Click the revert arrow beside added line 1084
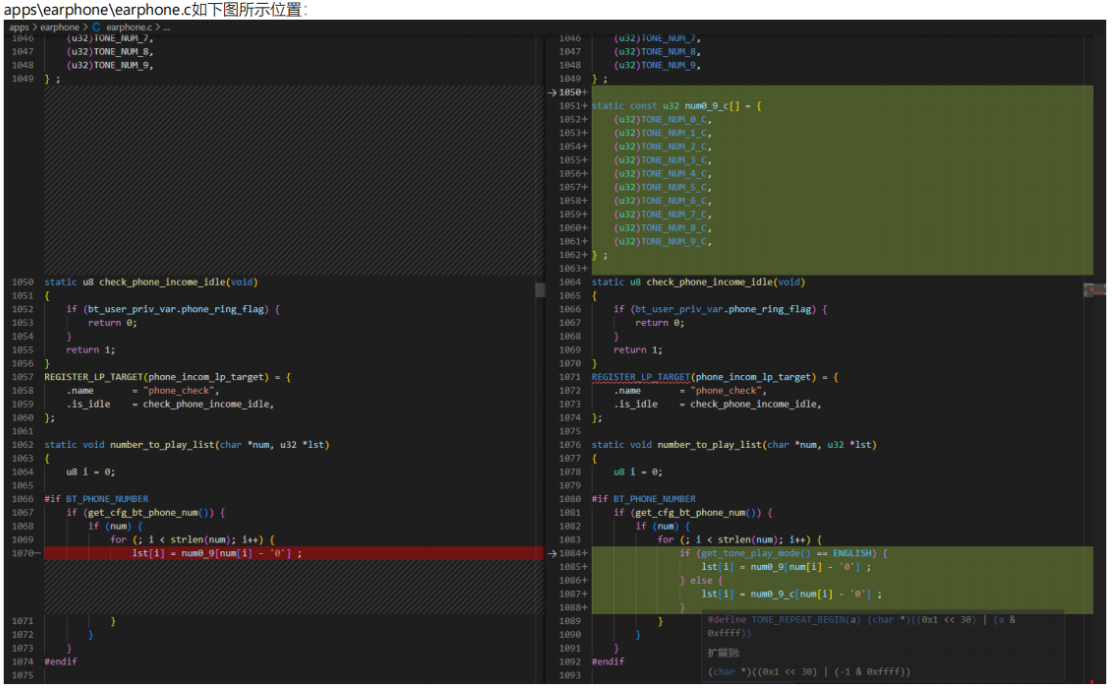Image resolution: width=1112 pixels, height=689 pixels. pyautogui.click(x=552, y=554)
